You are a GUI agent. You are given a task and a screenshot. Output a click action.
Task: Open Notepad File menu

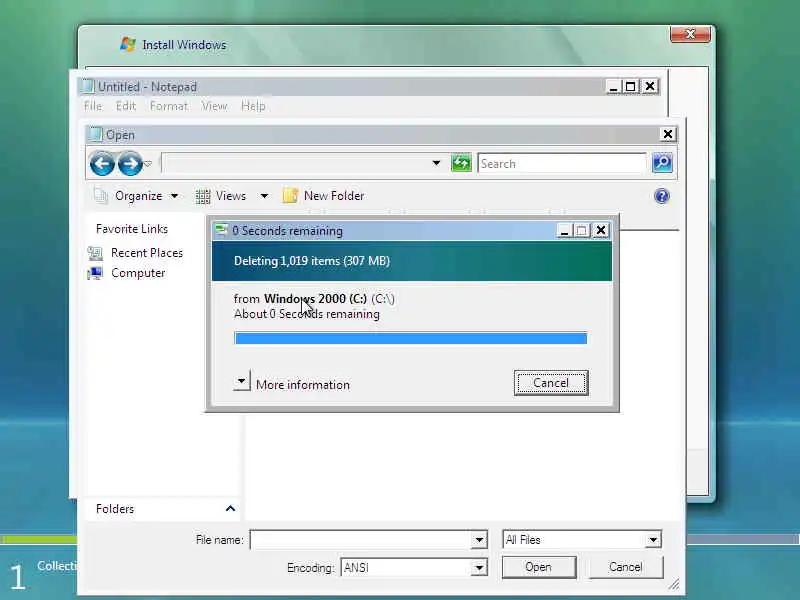coord(93,106)
